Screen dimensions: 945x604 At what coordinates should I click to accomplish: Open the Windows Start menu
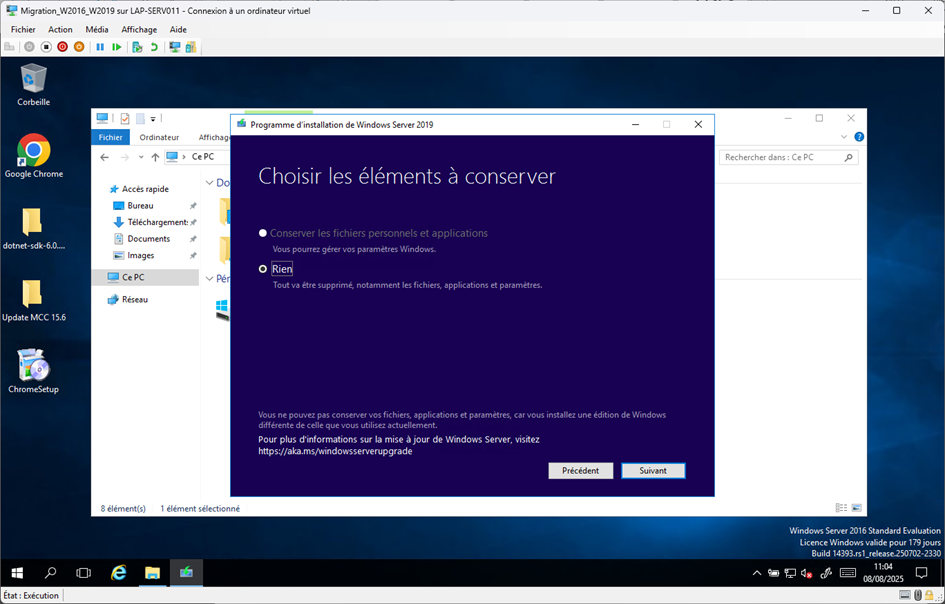[x=17, y=573]
